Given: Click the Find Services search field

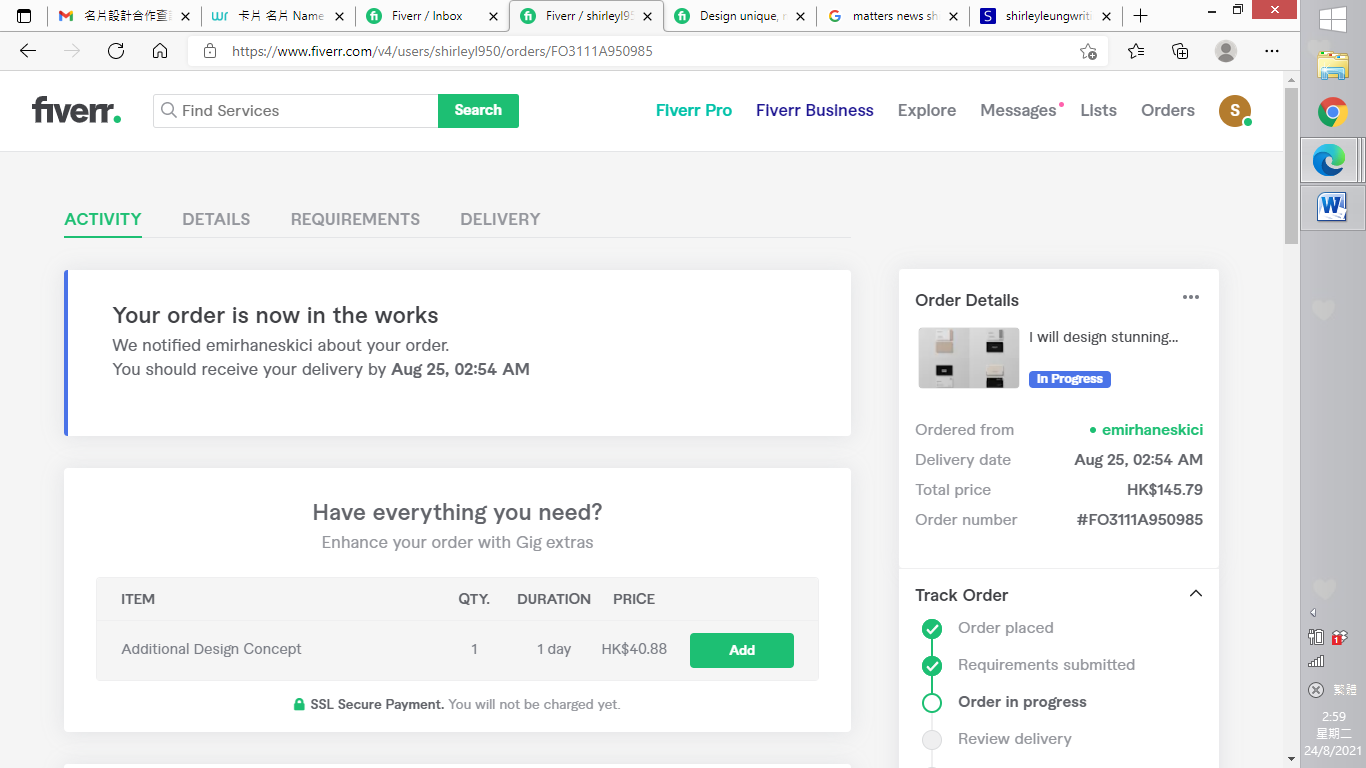Looking at the screenshot, I should [296, 111].
